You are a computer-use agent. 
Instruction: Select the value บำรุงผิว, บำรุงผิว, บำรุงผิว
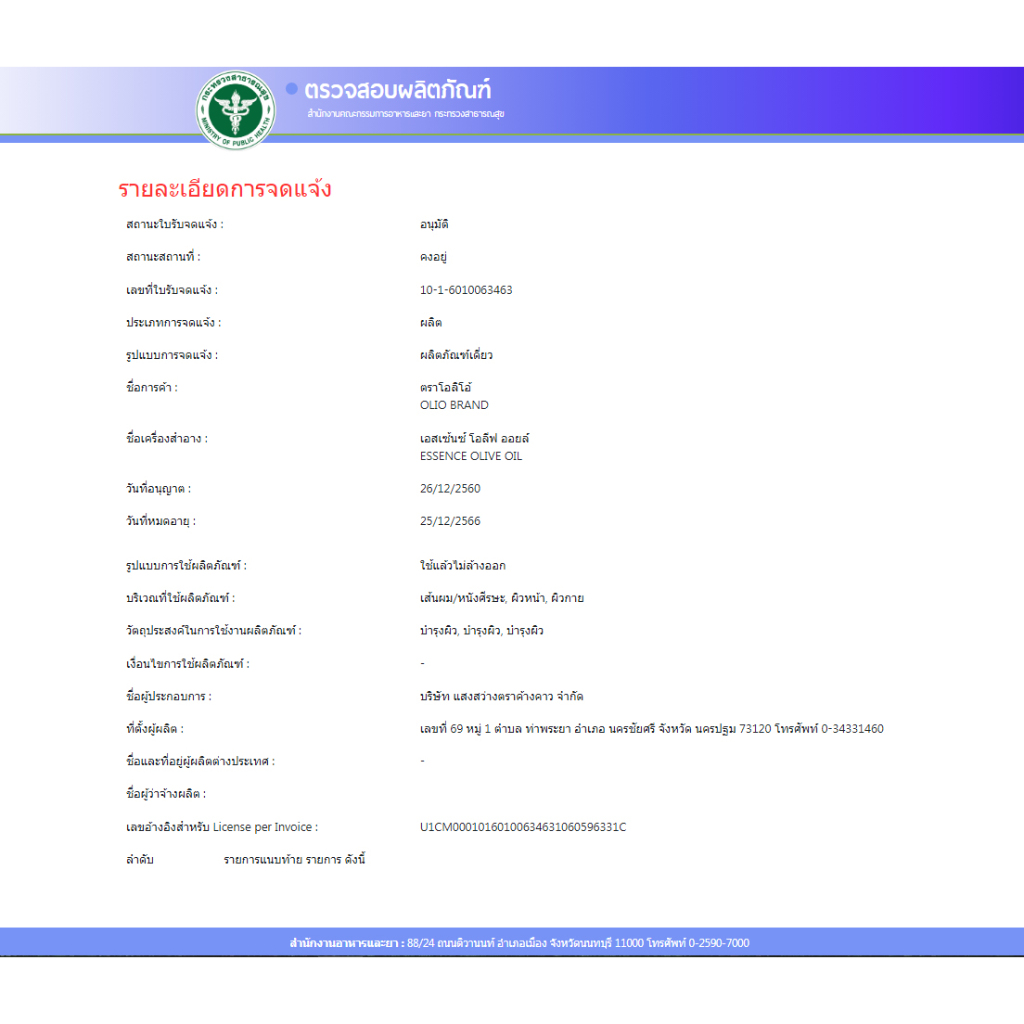[x=482, y=631]
